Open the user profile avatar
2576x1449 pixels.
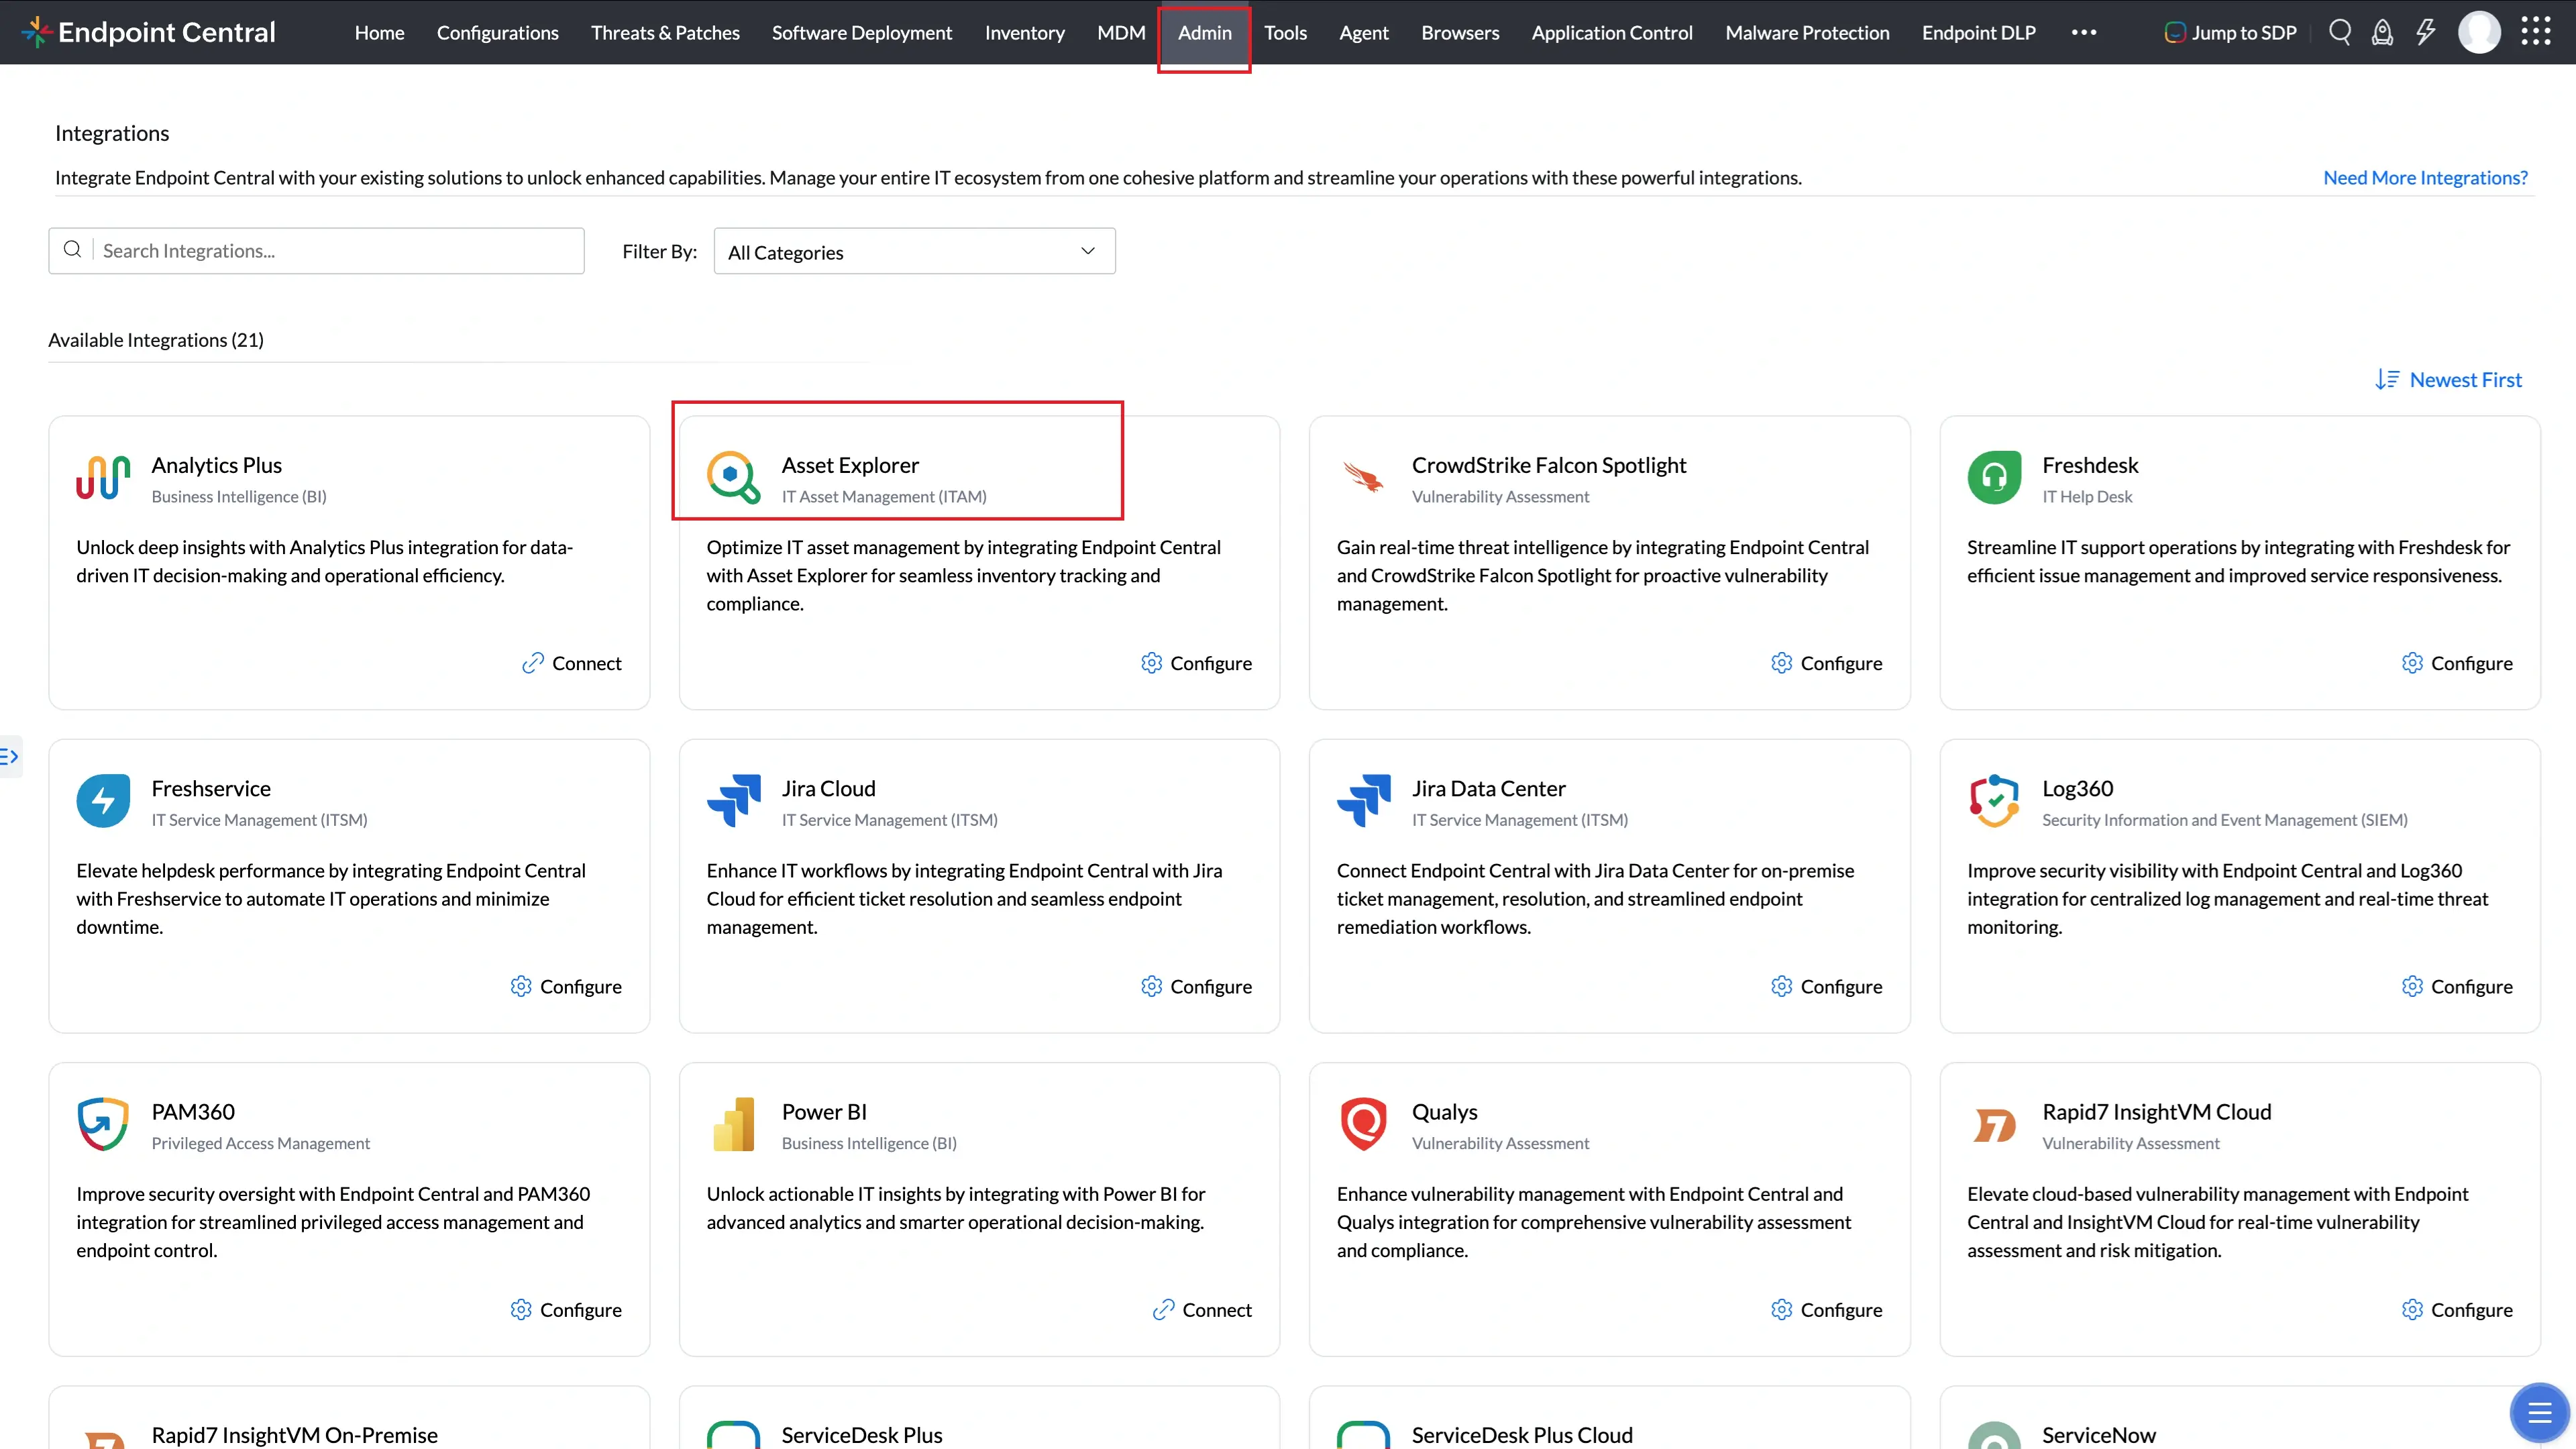click(2479, 32)
